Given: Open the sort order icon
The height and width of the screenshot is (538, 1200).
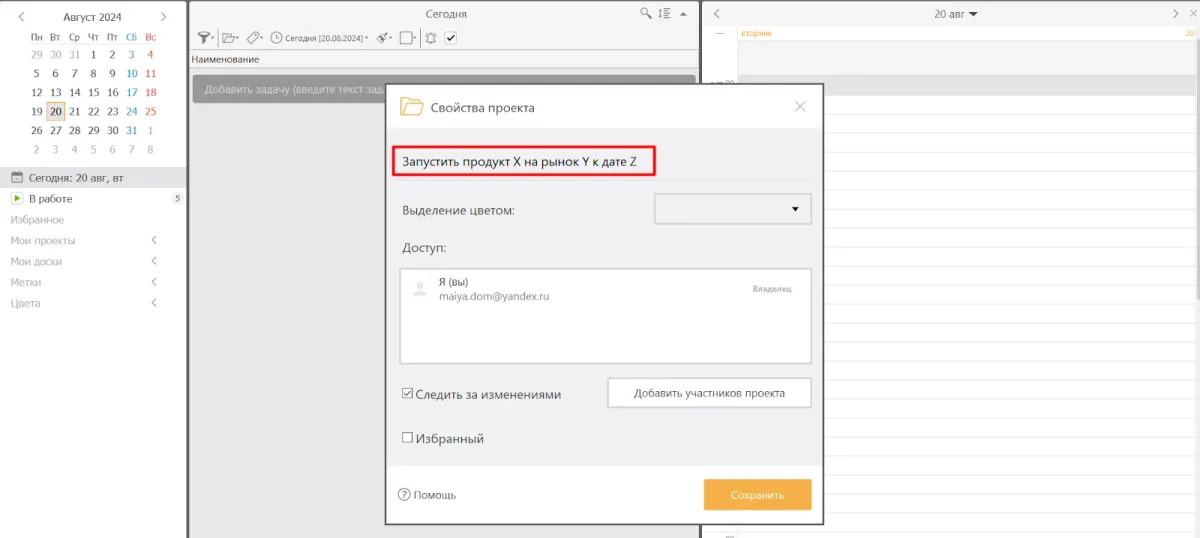Looking at the screenshot, I should point(665,14).
